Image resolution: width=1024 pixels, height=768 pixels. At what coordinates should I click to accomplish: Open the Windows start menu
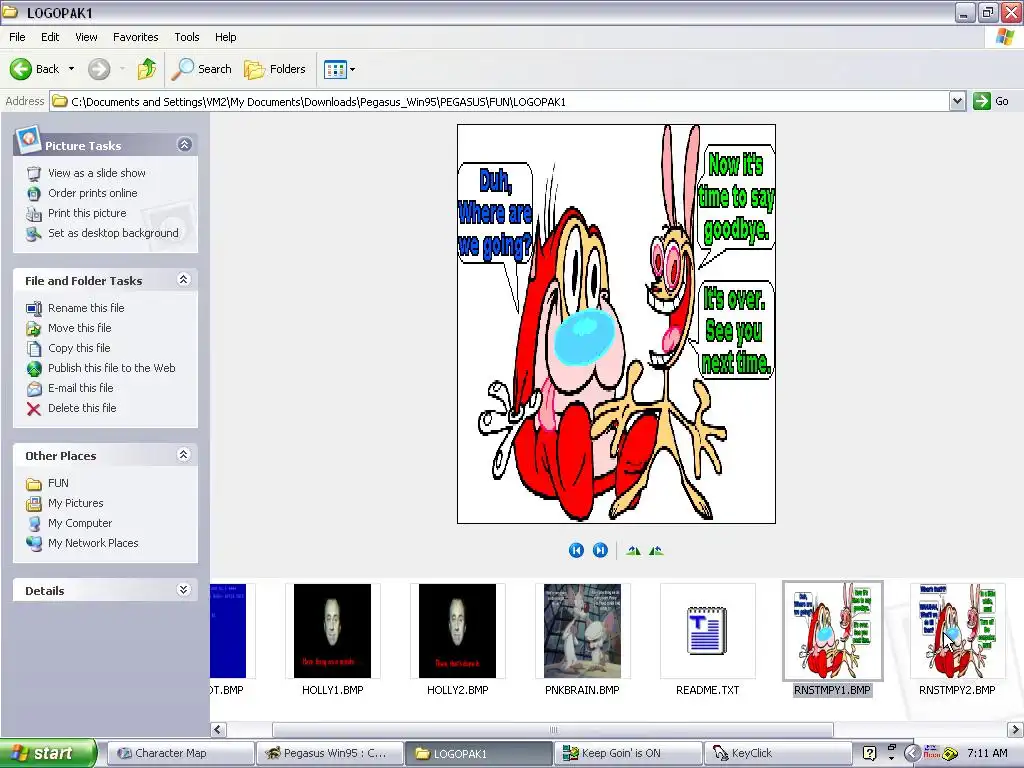[48, 754]
